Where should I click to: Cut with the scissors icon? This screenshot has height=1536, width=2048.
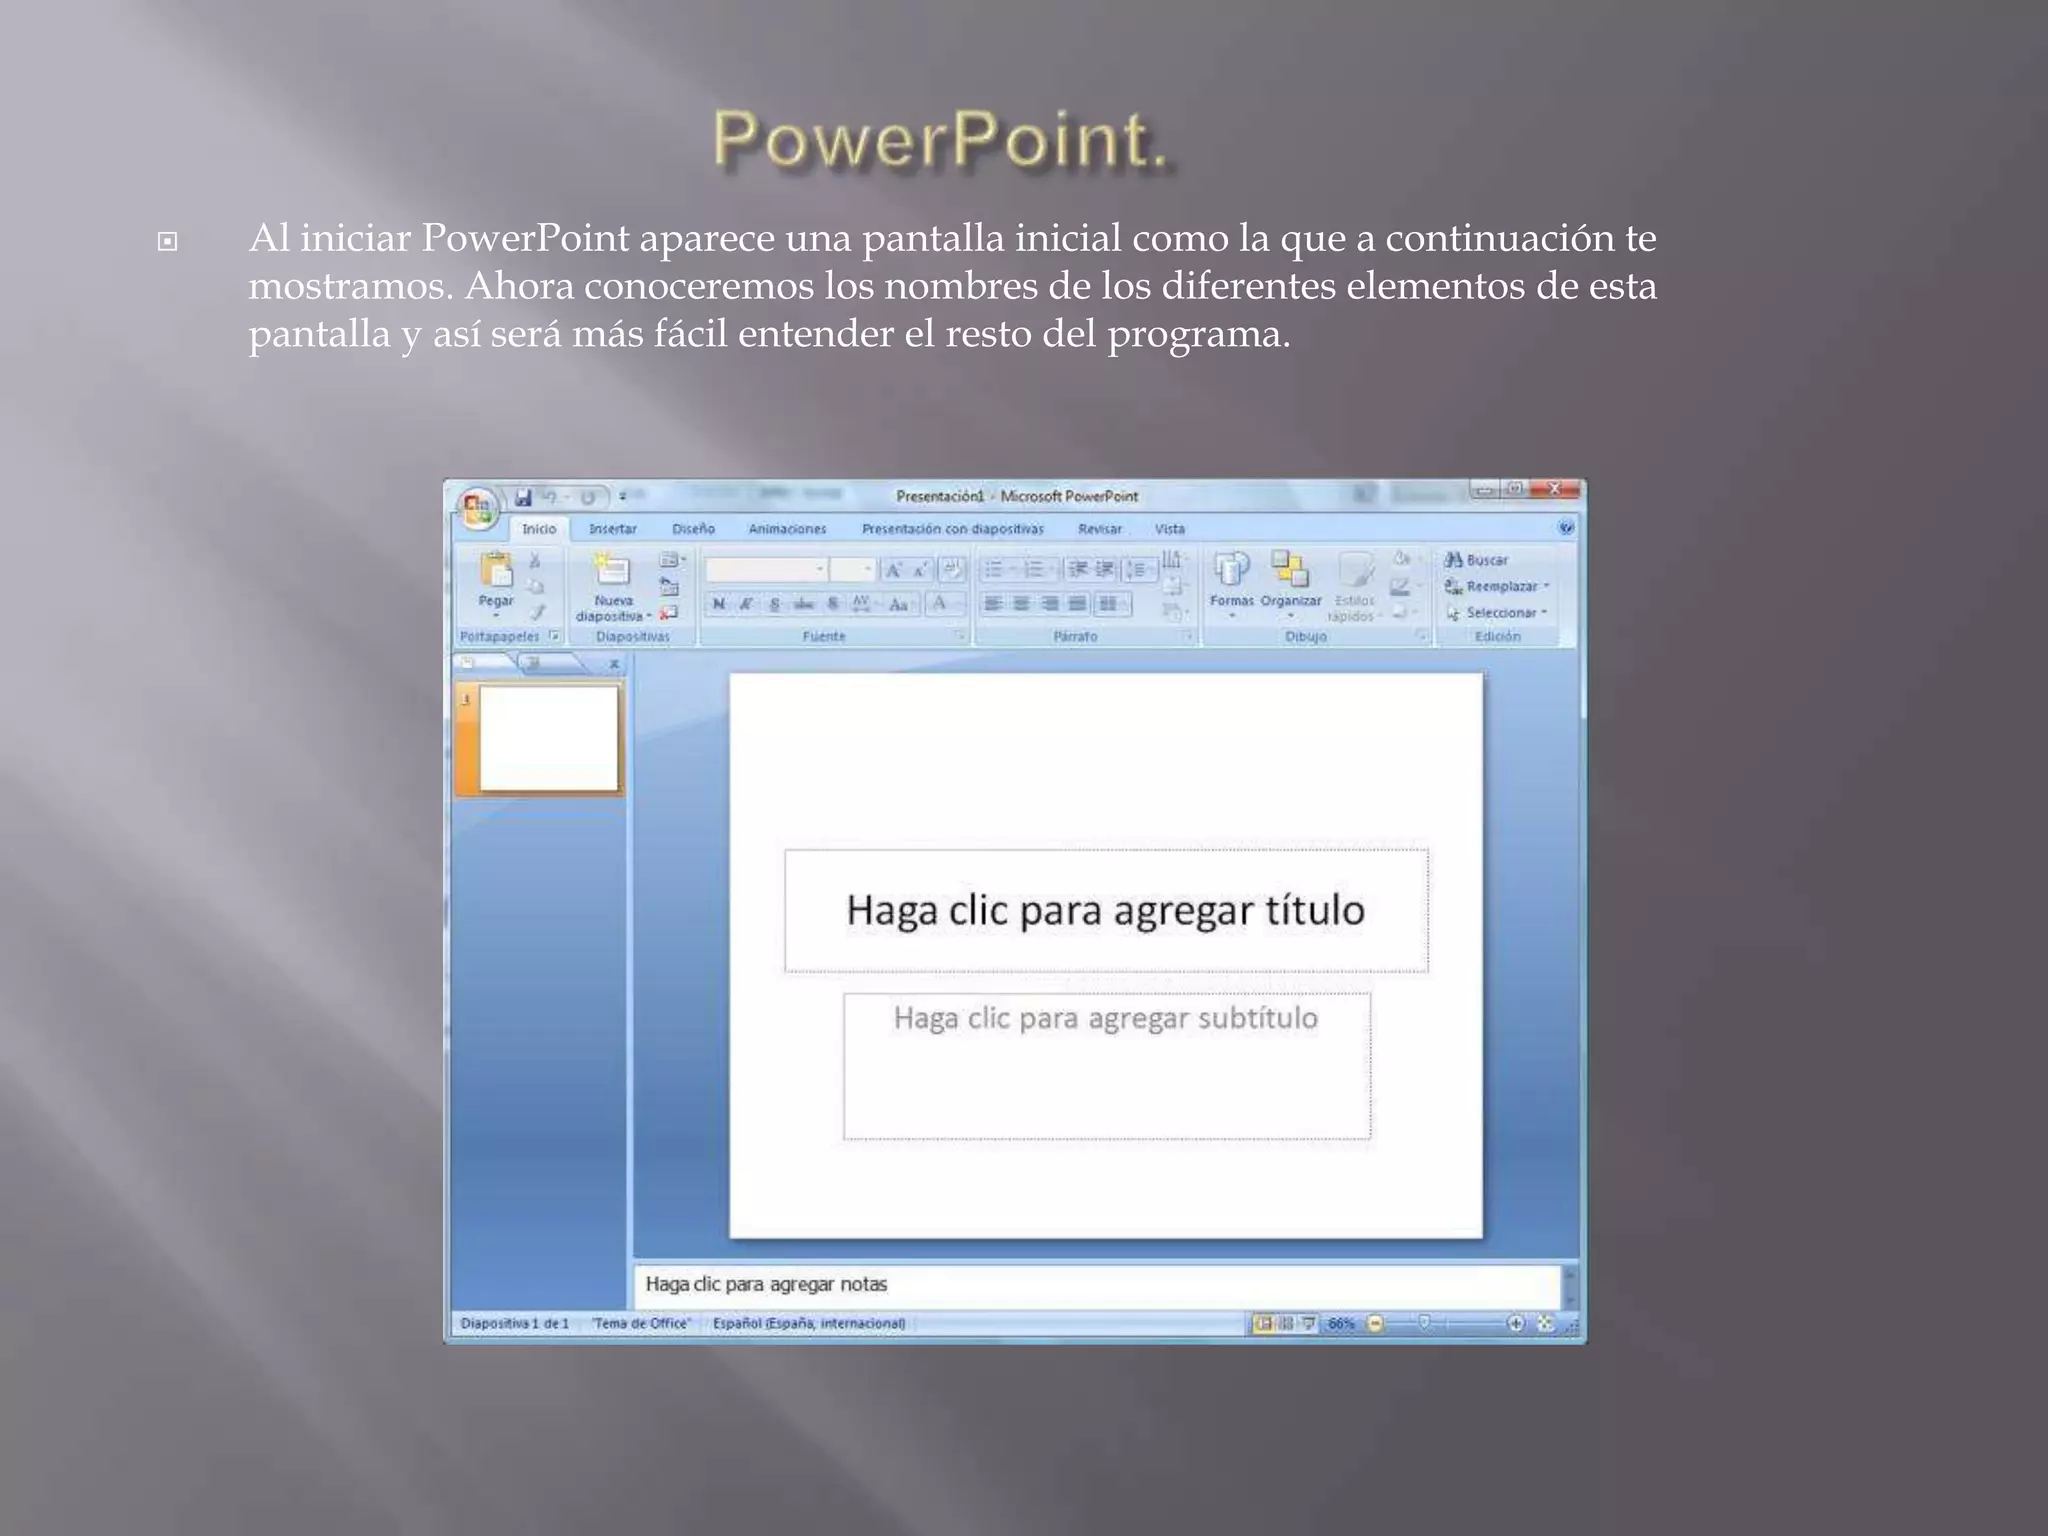[536, 560]
